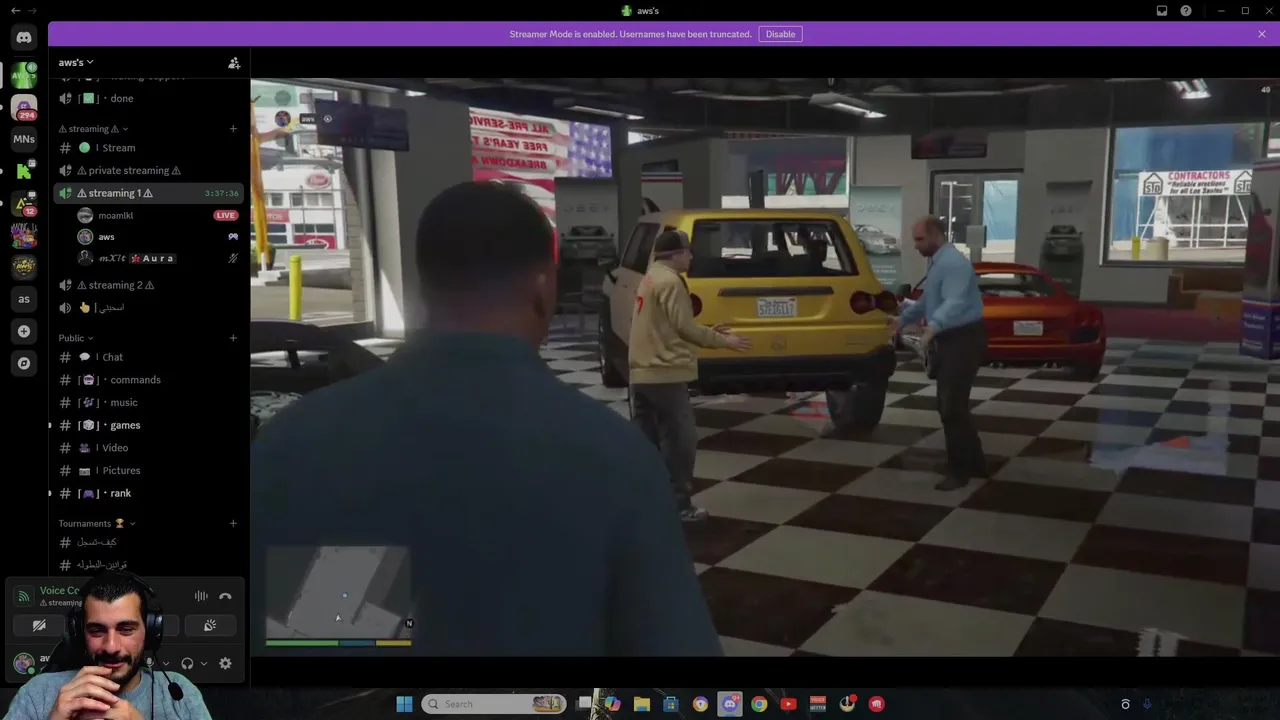
Task: Click the invite people icon beside aws's
Action: (234, 63)
